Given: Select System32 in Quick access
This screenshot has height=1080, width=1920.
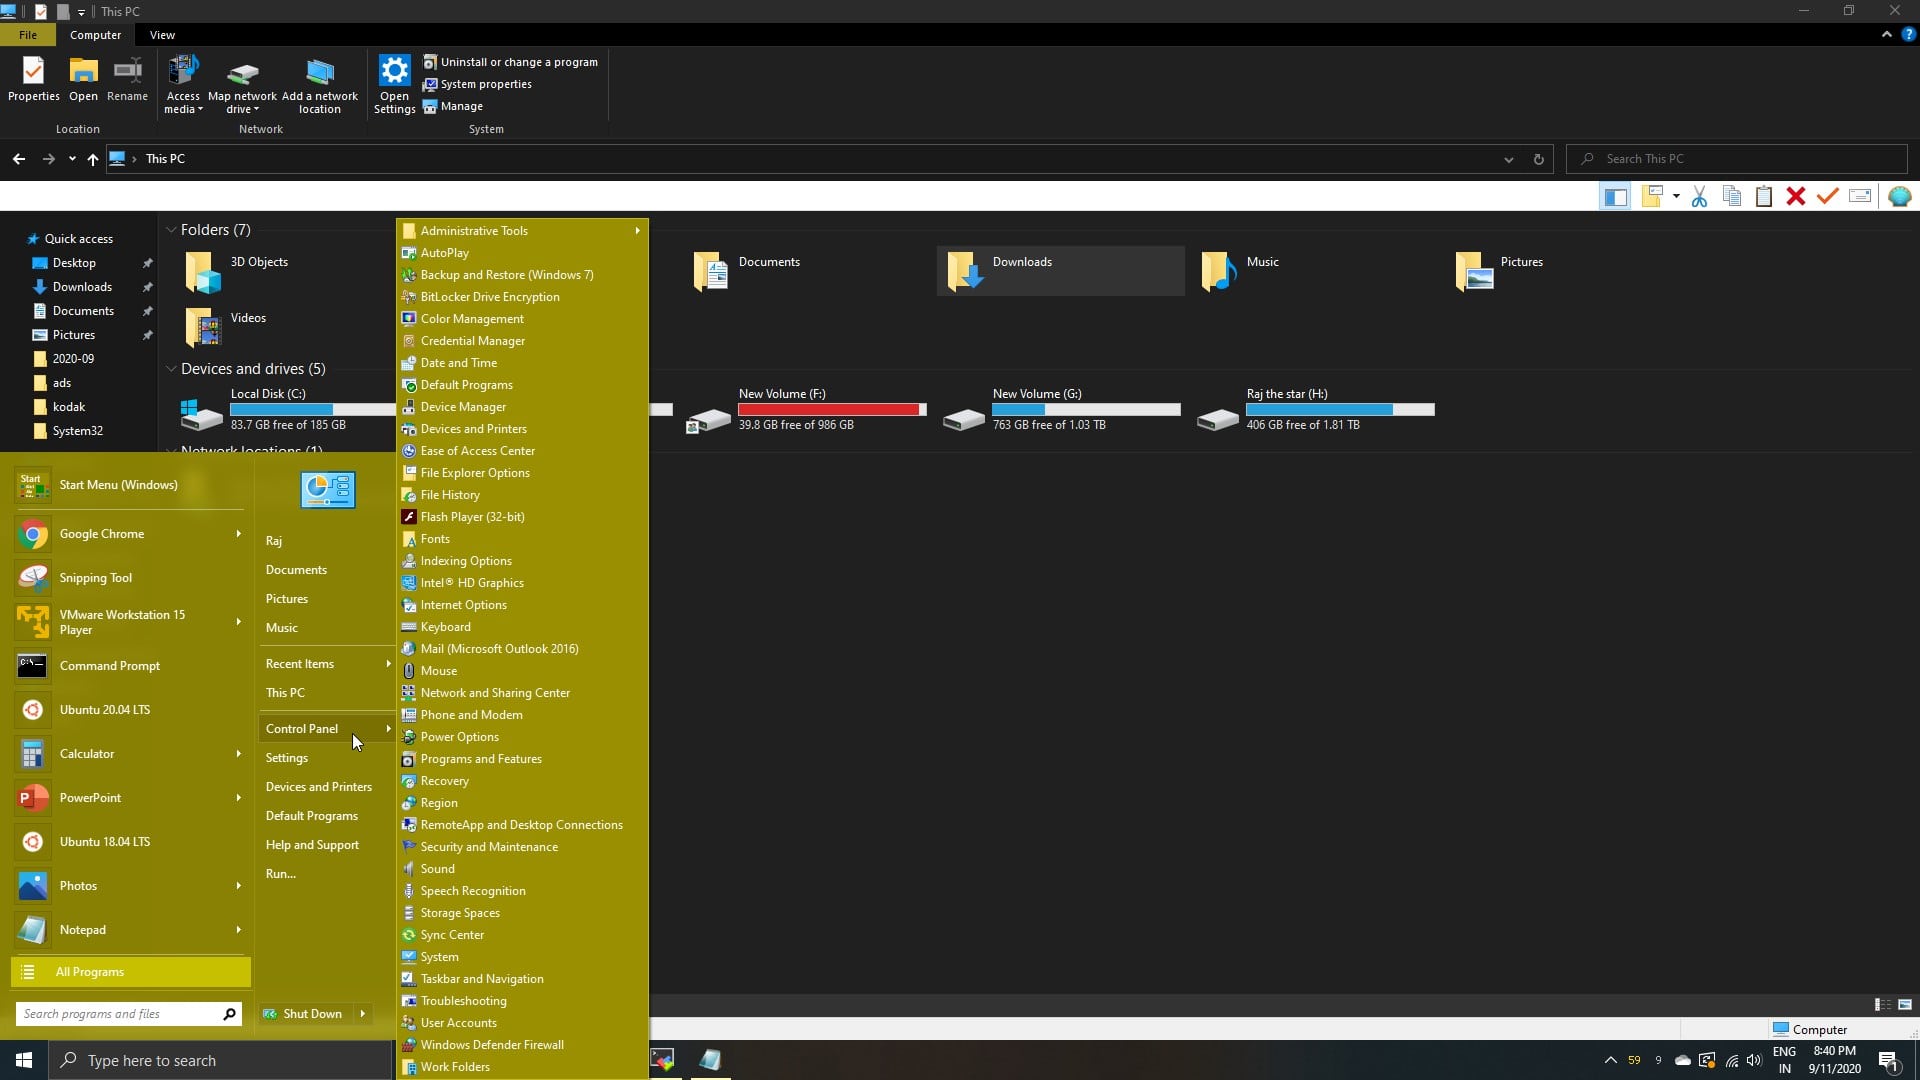Looking at the screenshot, I should (77, 431).
